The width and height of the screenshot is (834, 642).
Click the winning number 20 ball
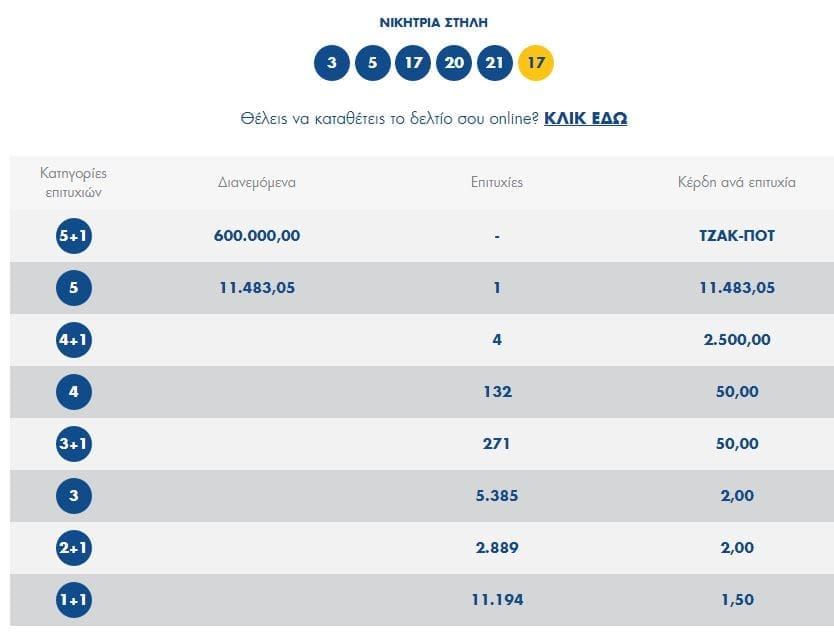[x=454, y=63]
